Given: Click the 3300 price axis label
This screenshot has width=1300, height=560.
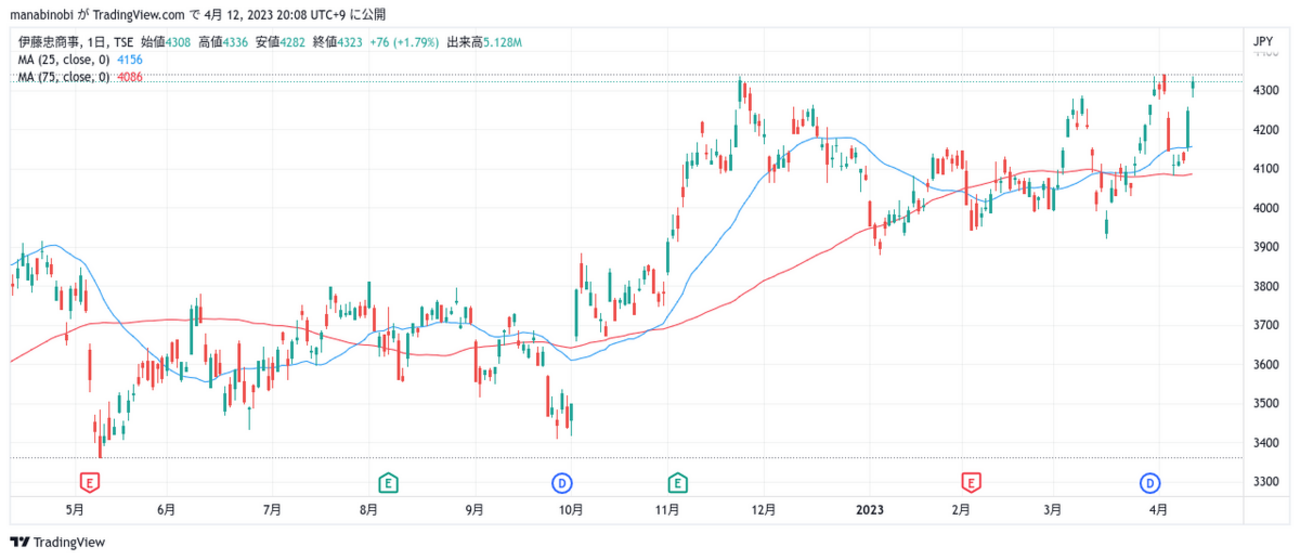Looking at the screenshot, I should coord(1266,482).
